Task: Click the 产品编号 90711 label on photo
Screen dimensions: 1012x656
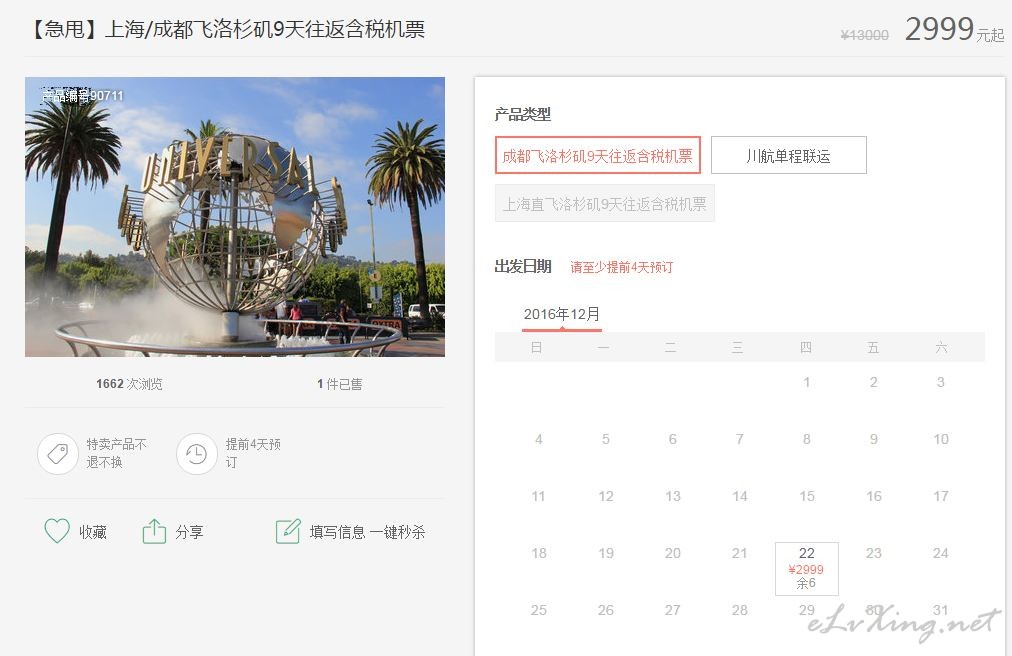Action: [82, 96]
